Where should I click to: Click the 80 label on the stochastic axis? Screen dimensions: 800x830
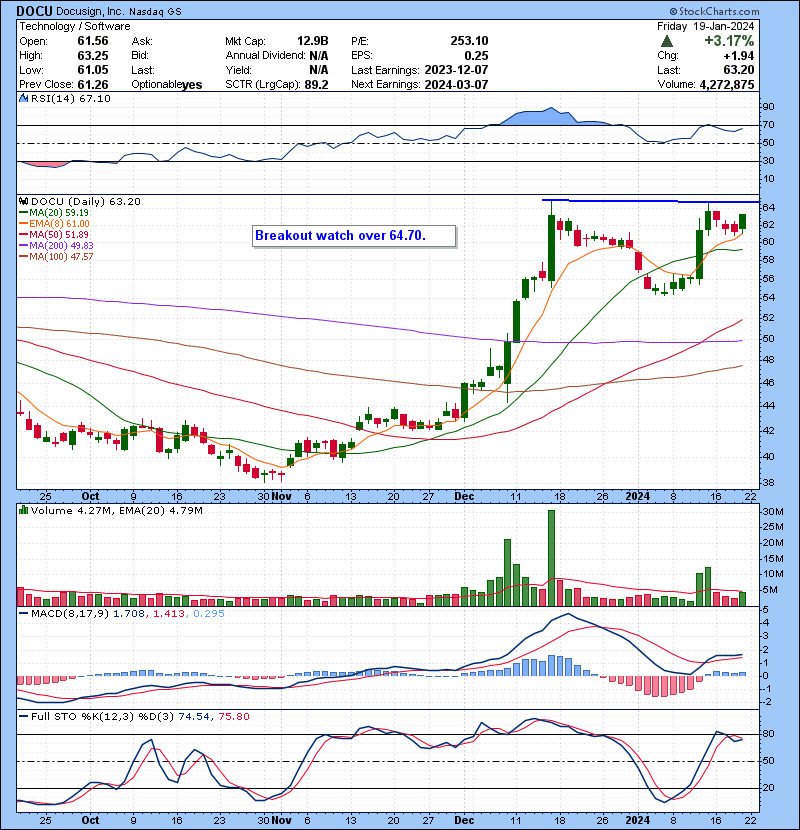(768, 734)
